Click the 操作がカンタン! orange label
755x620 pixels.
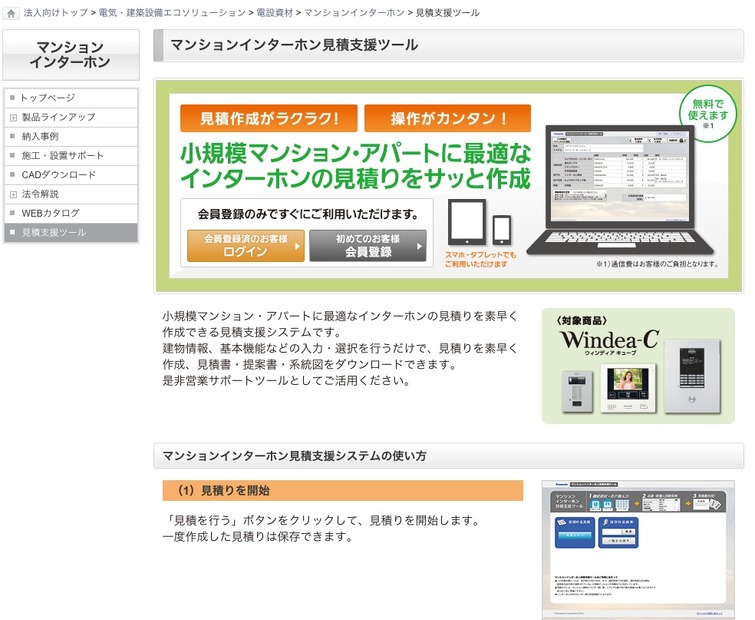(448, 118)
